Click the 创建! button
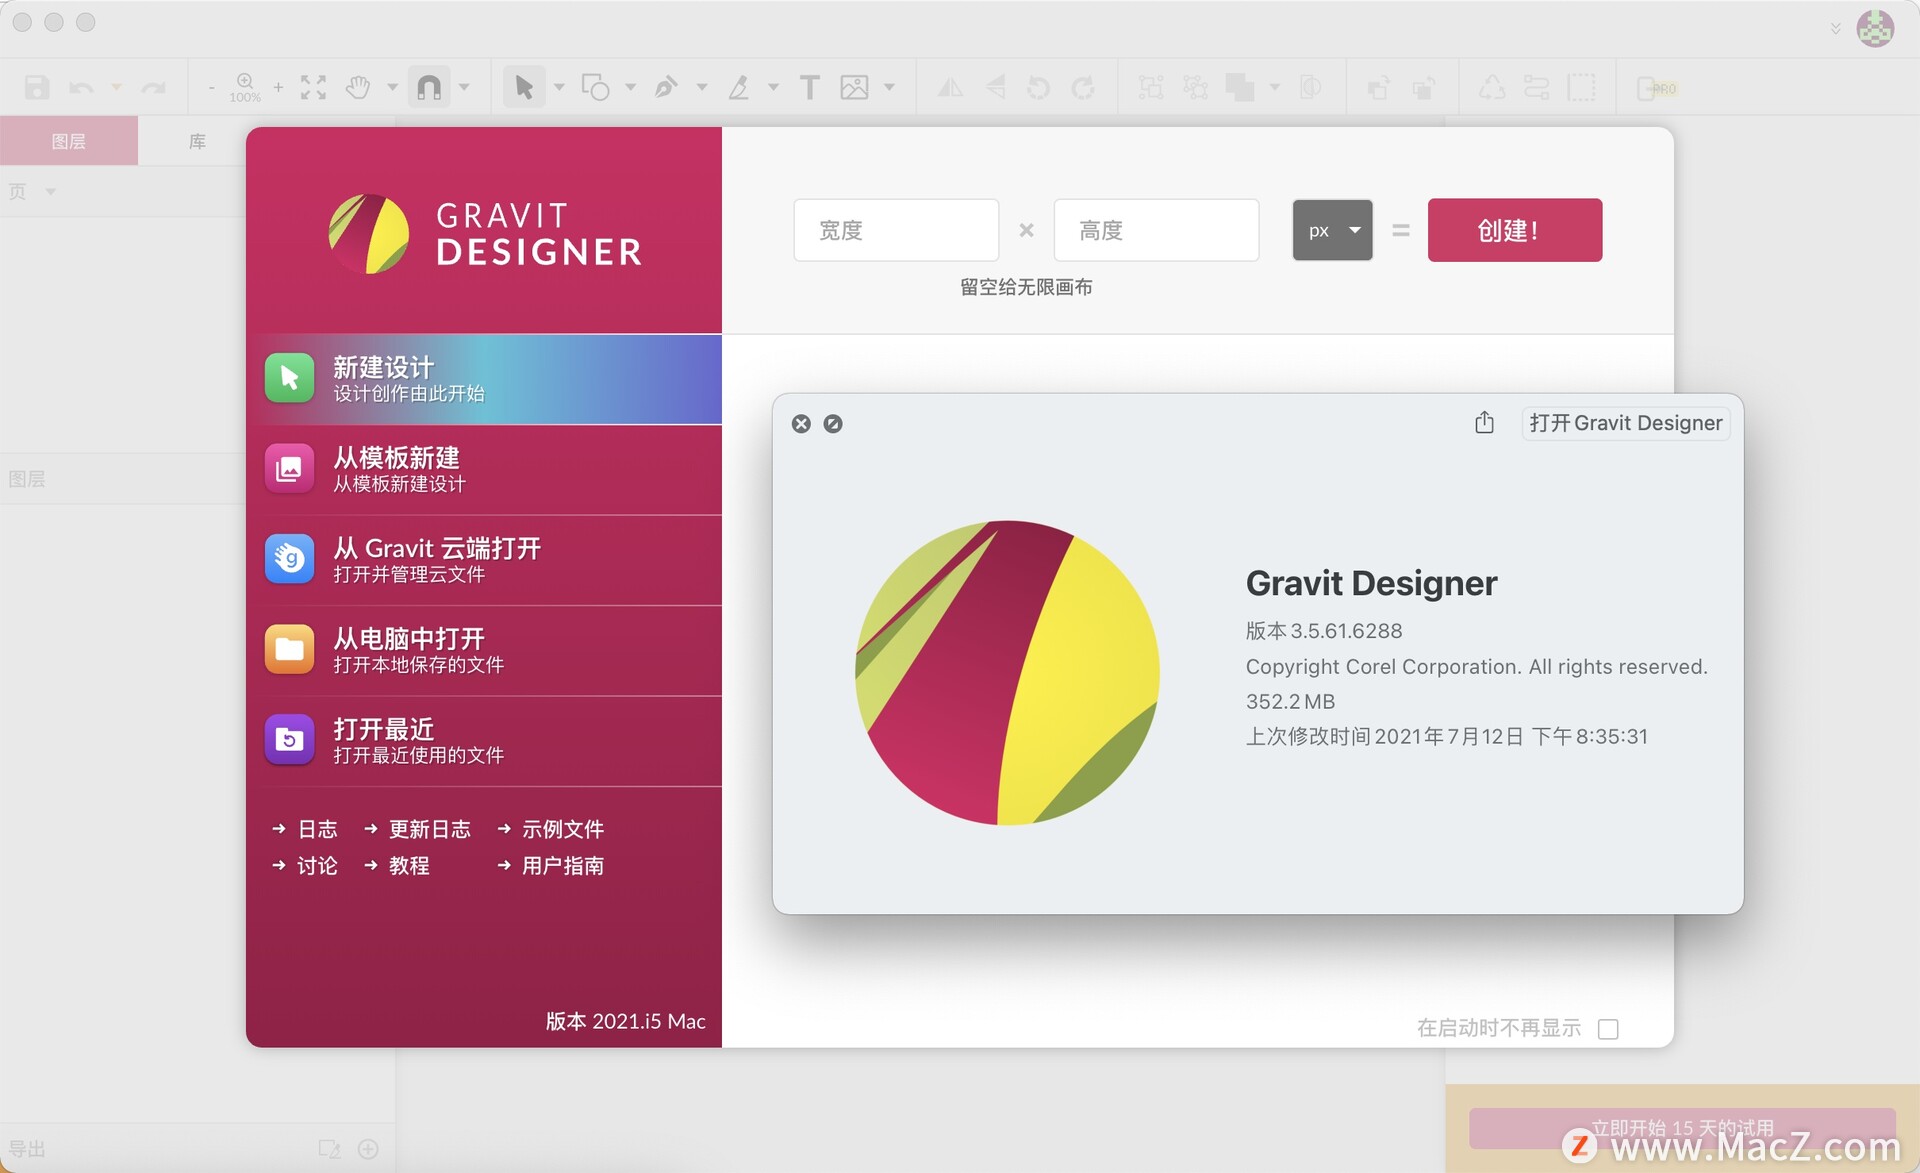 point(1514,230)
